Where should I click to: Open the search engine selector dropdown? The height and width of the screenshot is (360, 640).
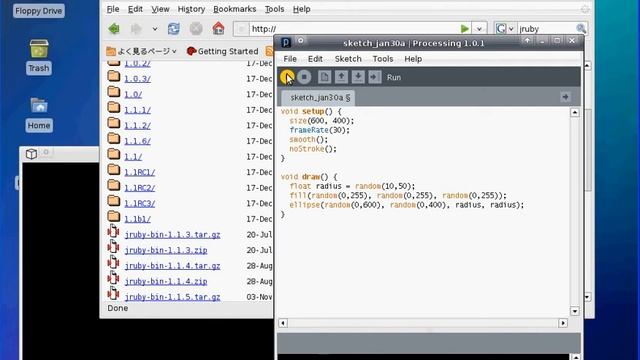(504, 29)
